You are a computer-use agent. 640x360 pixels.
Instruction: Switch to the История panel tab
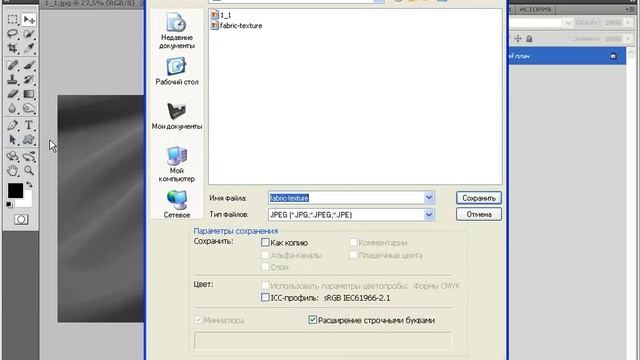click(535, 9)
